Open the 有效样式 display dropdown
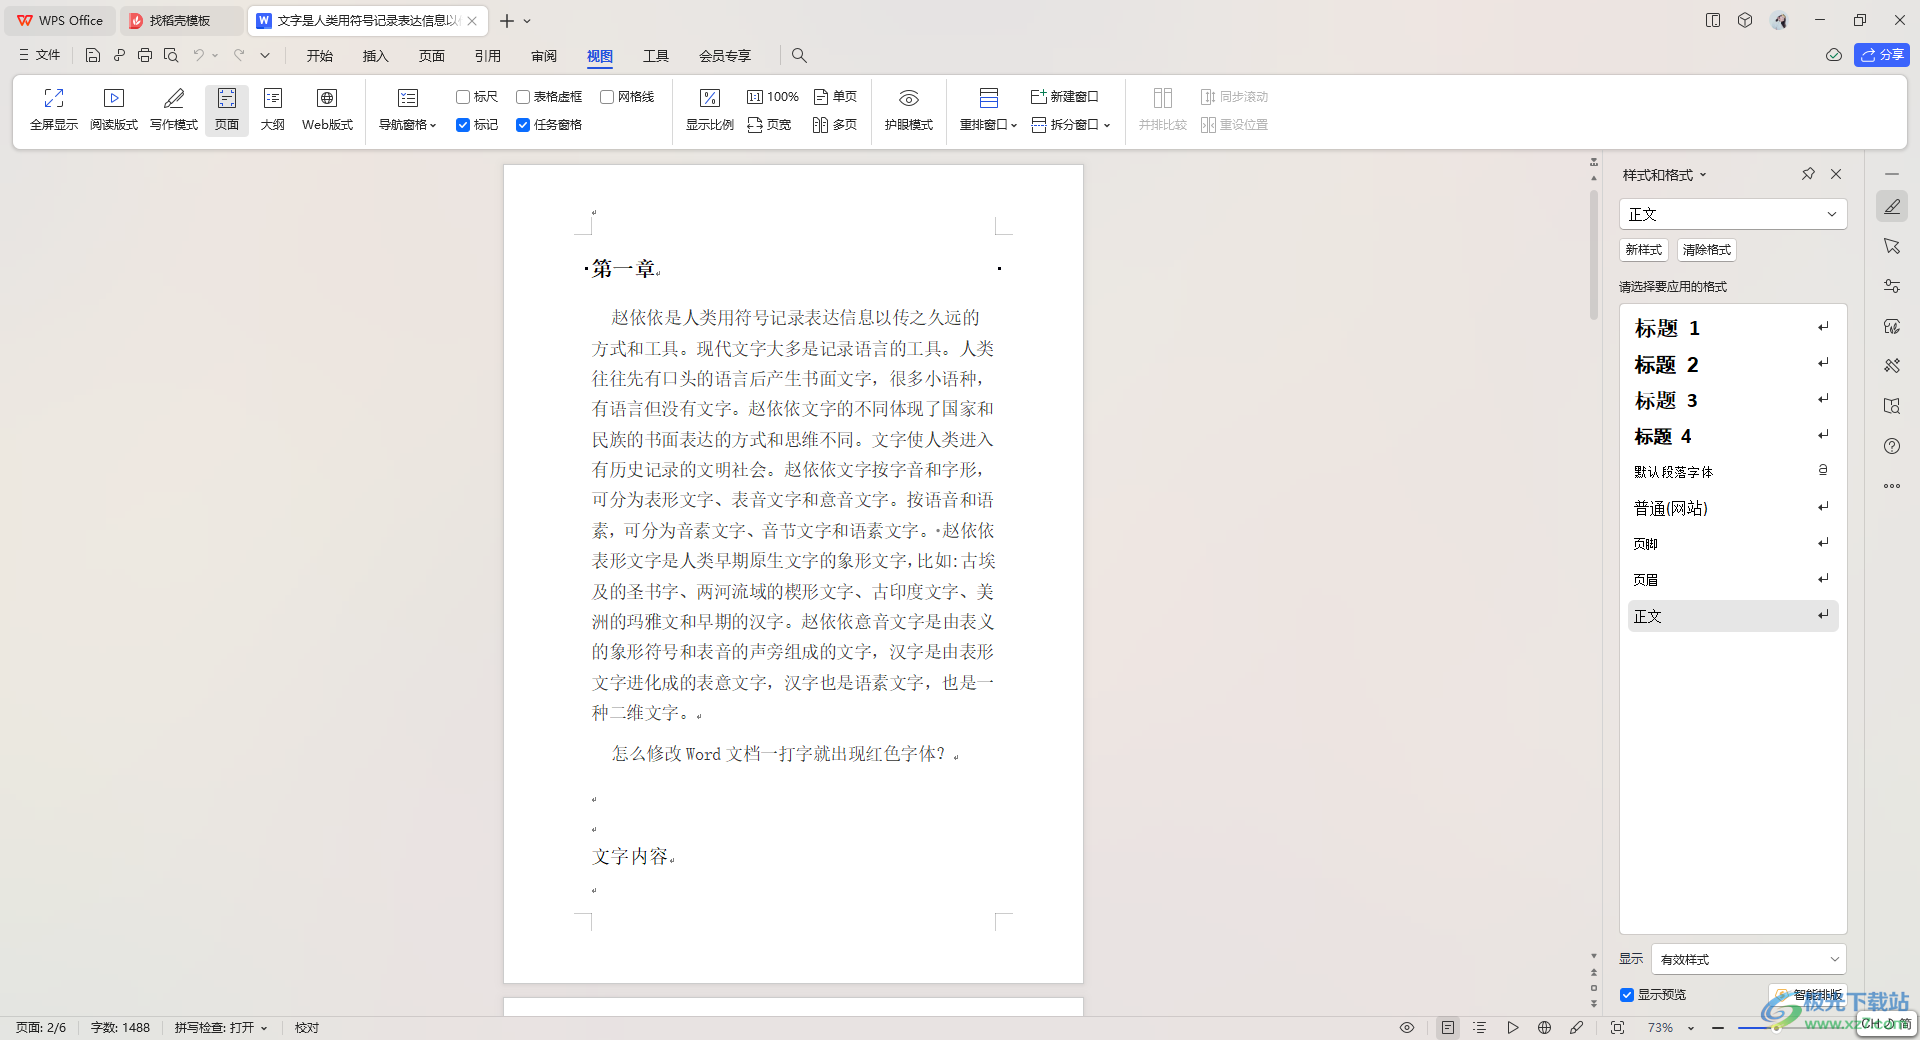 point(1749,959)
